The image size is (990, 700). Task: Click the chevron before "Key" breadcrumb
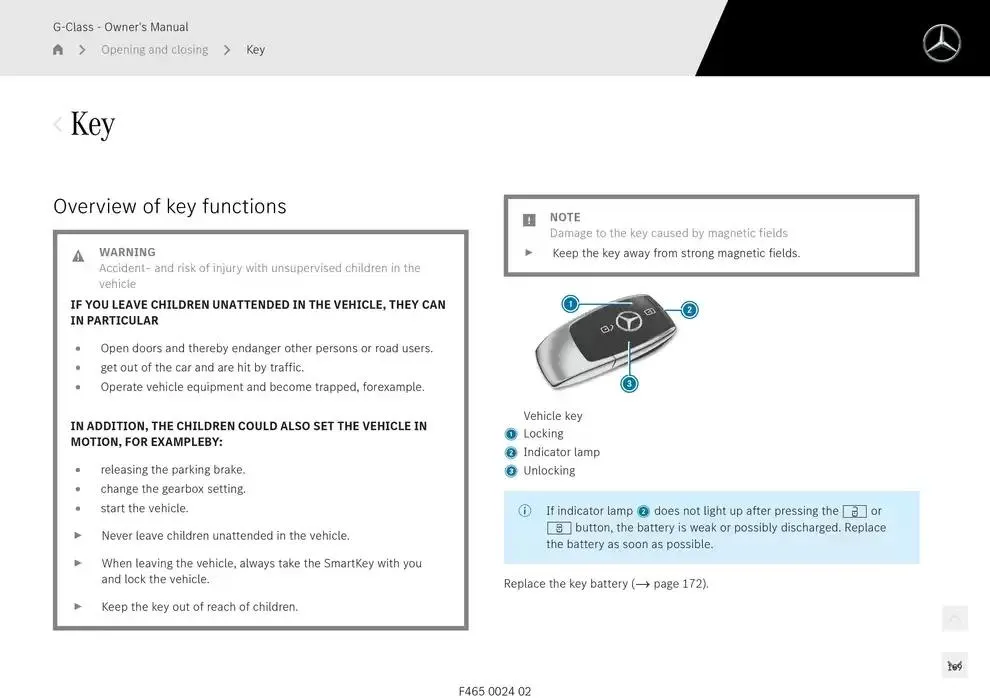(x=227, y=50)
